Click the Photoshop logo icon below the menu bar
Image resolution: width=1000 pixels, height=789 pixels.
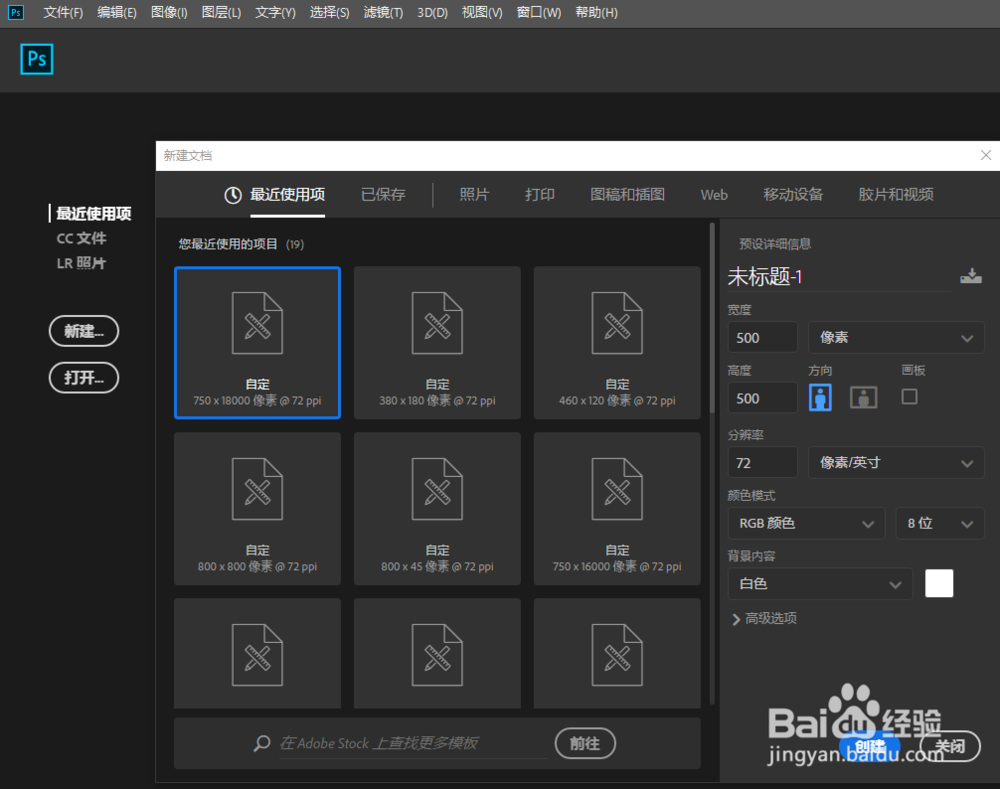point(36,59)
